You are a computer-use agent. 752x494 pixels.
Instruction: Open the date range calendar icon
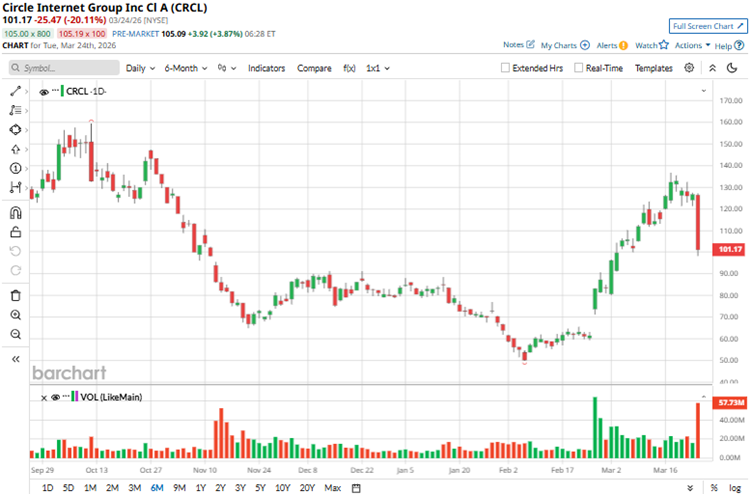356,488
